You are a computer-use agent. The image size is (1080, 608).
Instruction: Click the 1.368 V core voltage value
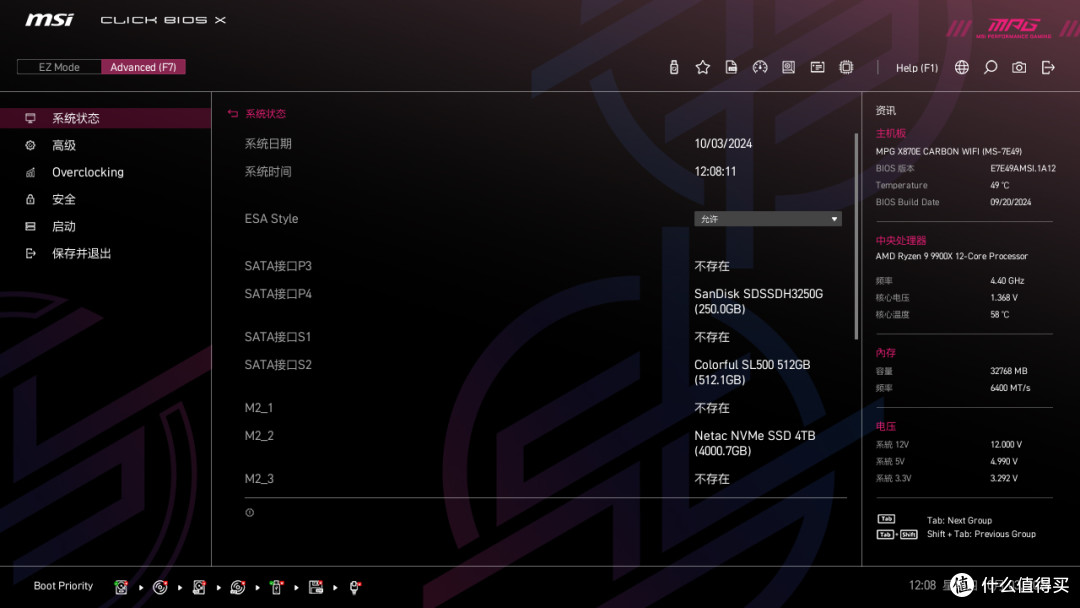click(x=1004, y=297)
